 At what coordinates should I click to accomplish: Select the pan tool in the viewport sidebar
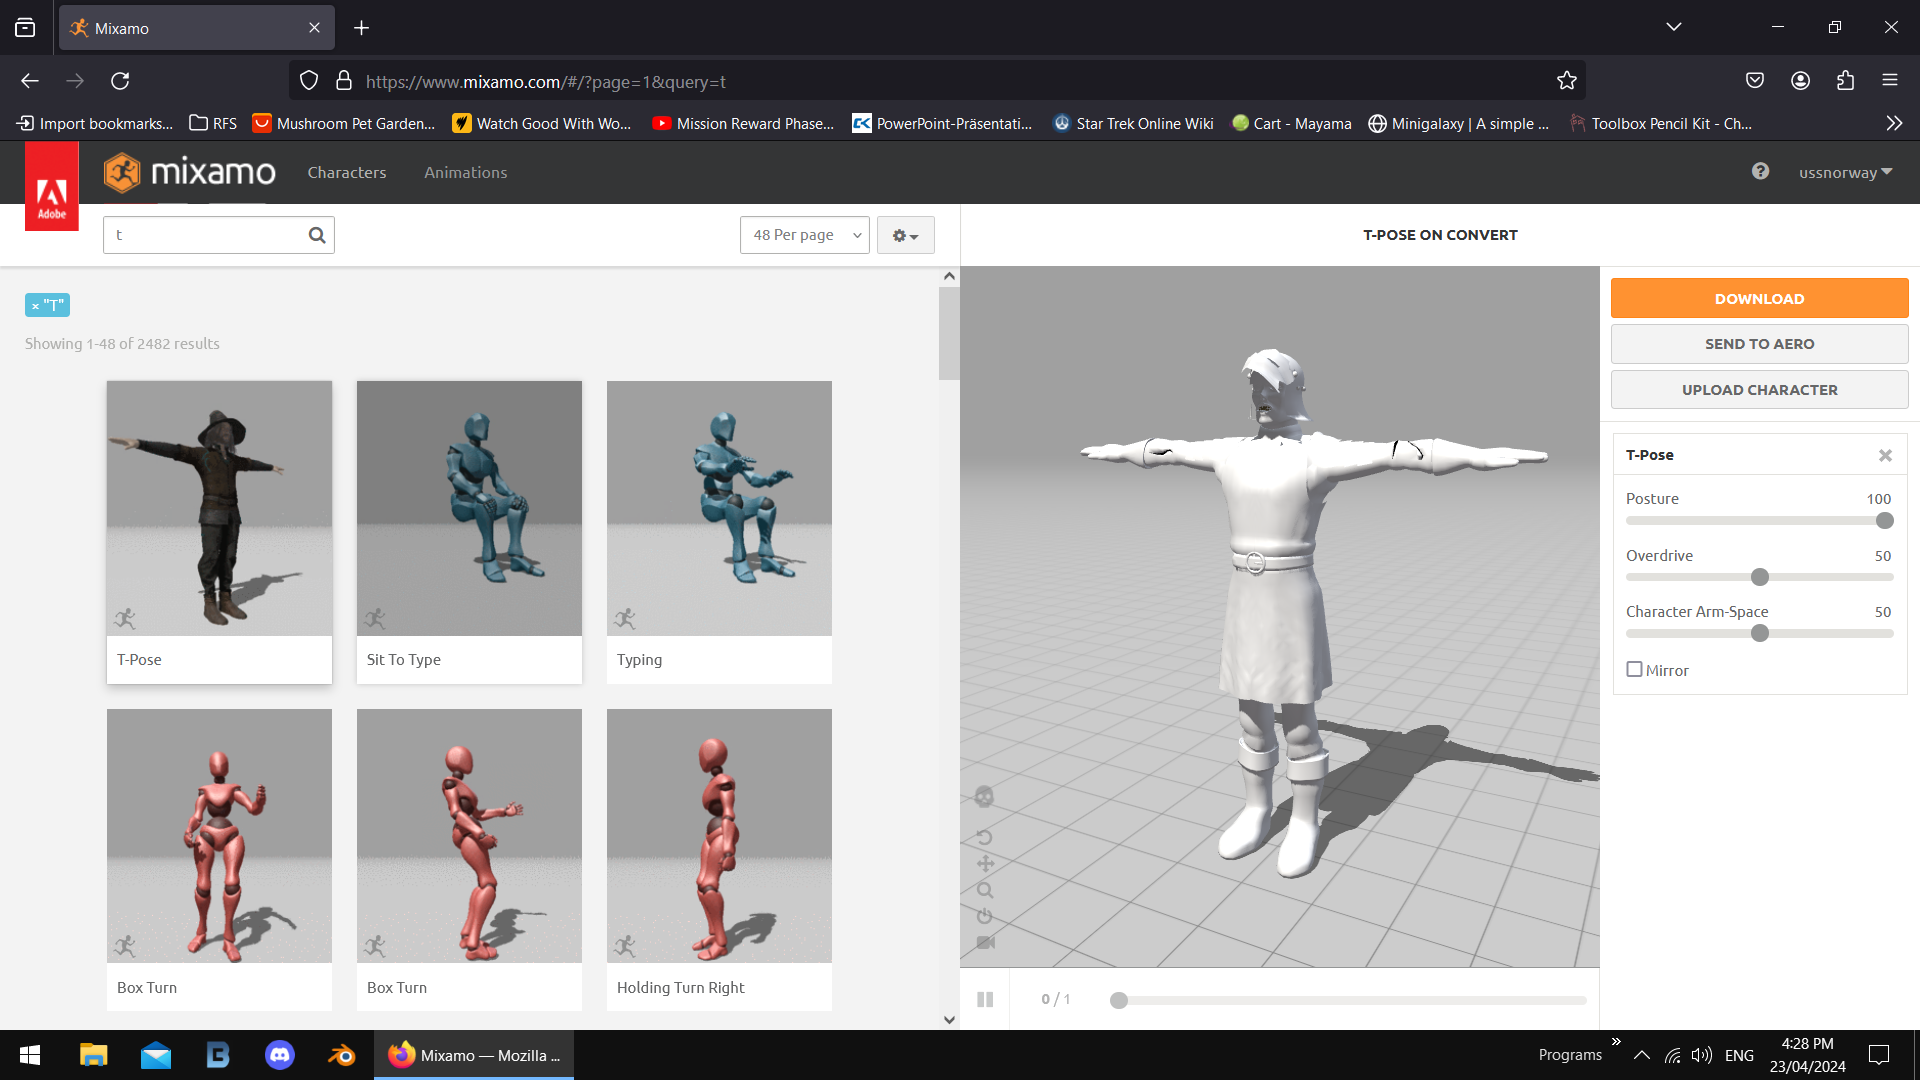985,864
